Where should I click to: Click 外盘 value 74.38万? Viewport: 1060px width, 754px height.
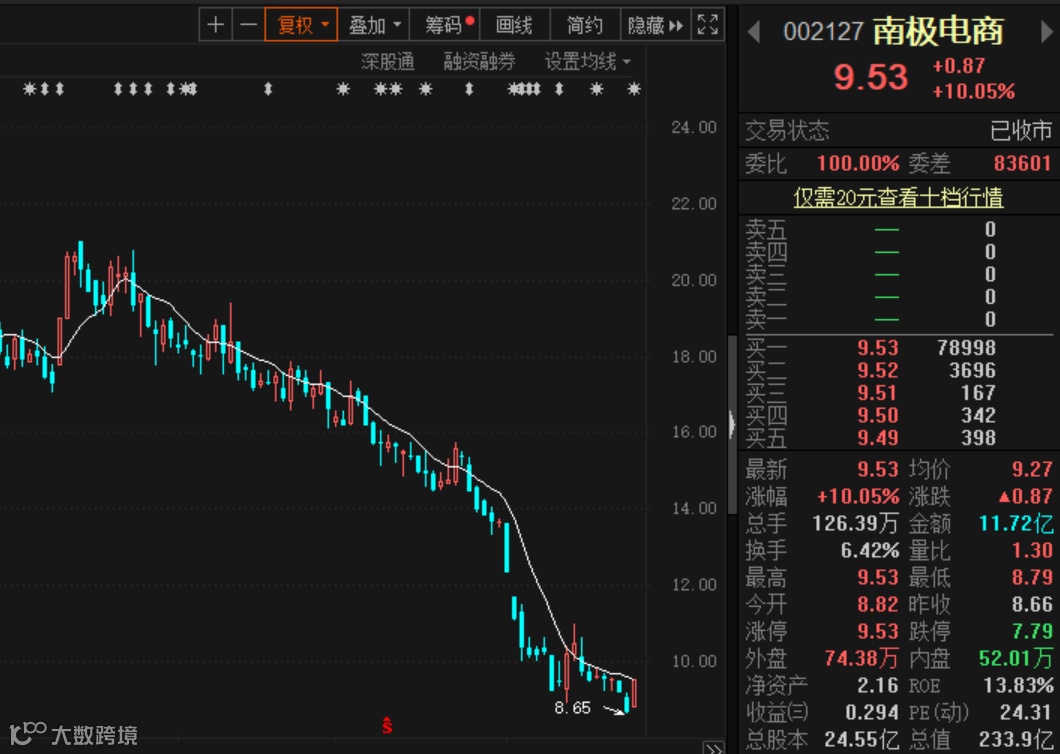pyautogui.click(x=861, y=657)
